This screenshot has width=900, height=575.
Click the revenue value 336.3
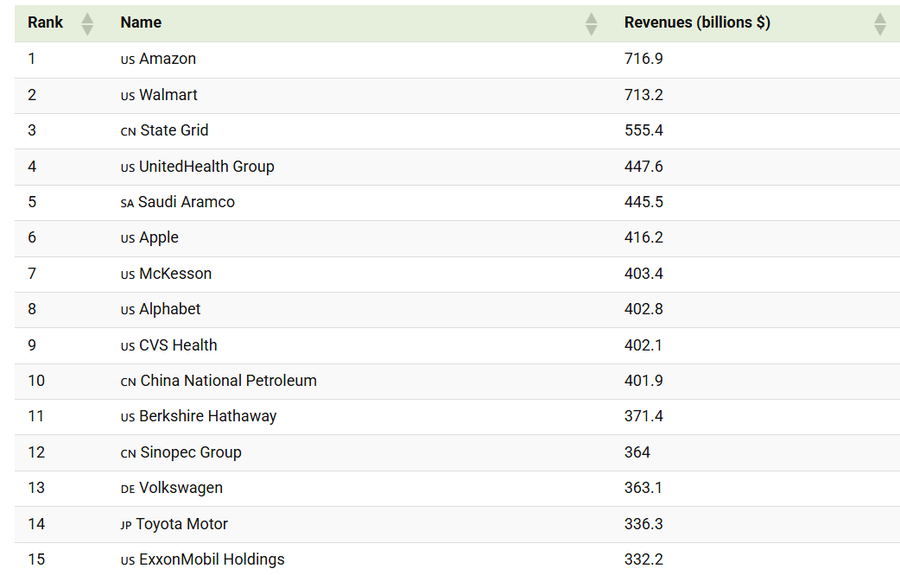pos(643,524)
